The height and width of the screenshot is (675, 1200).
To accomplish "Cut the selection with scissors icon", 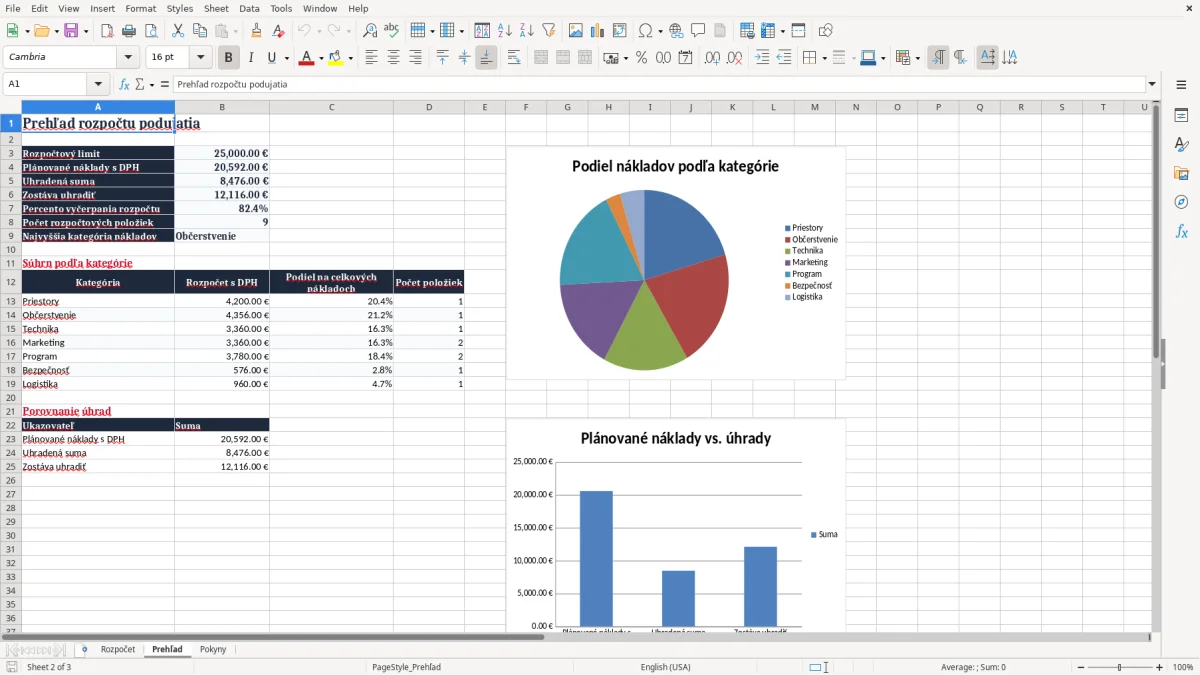I will coord(178,31).
